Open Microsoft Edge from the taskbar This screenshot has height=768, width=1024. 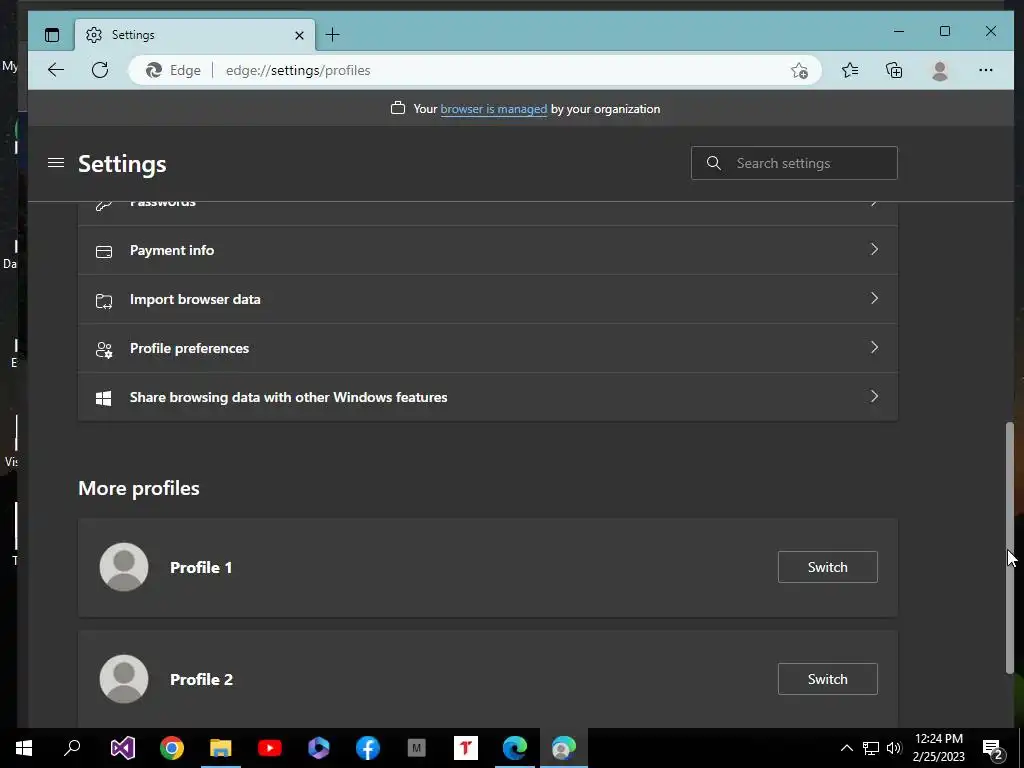click(x=515, y=748)
